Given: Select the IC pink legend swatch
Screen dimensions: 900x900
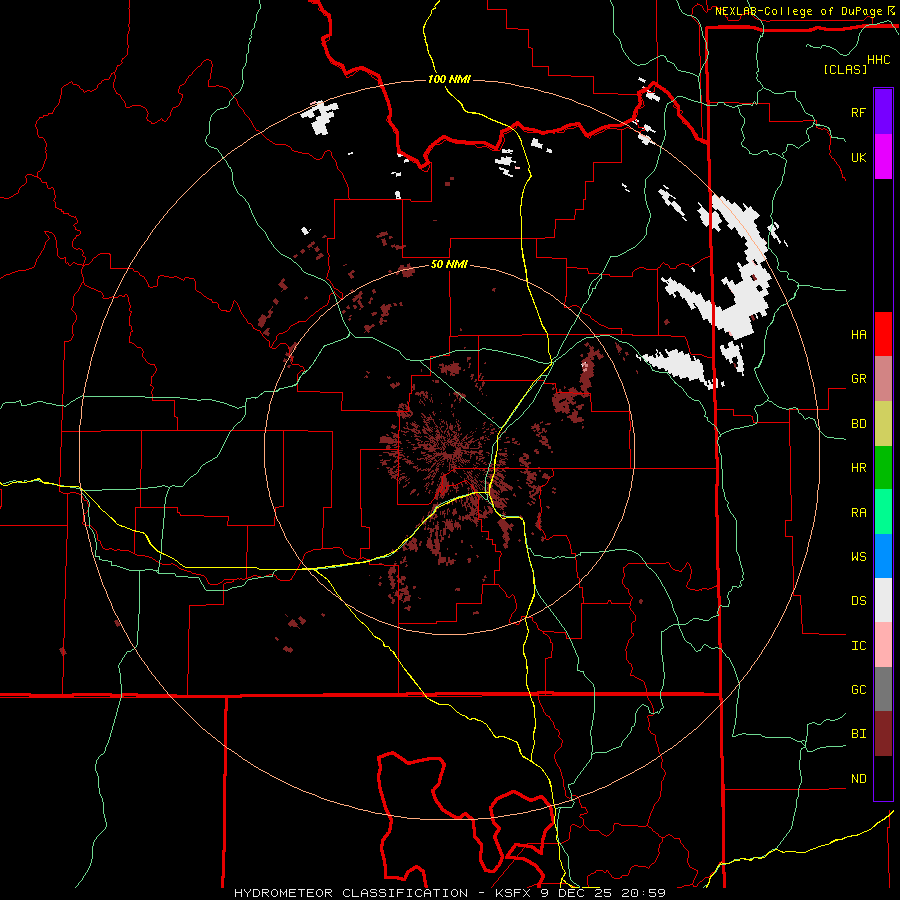Looking at the screenshot, I should pyautogui.click(x=883, y=645).
